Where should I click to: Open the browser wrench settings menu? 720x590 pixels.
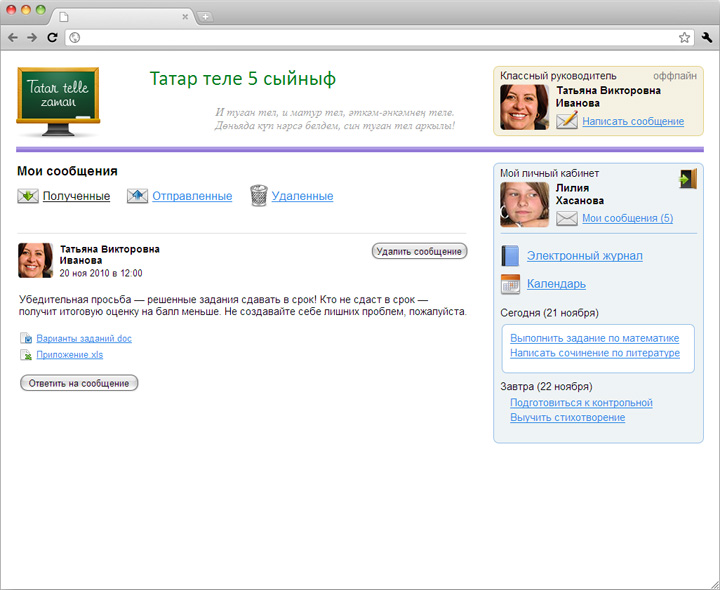tap(707, 38)
